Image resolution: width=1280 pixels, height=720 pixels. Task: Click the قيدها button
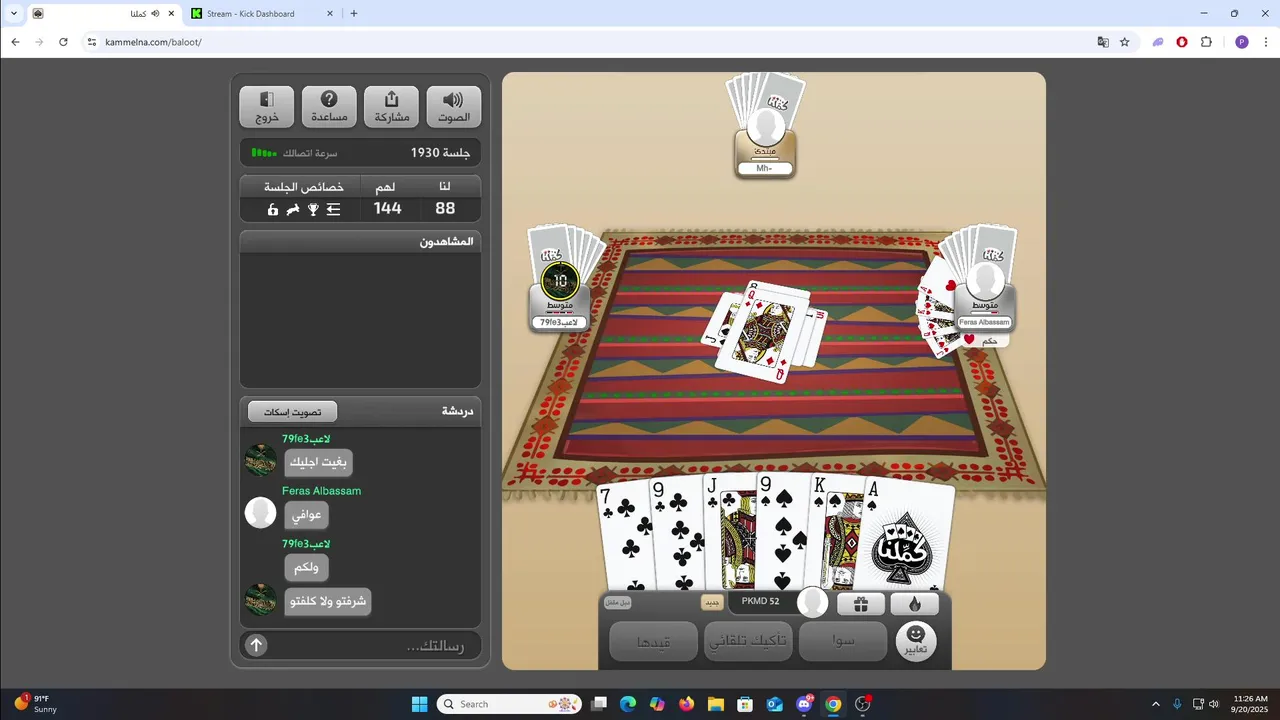pos(653,641)
